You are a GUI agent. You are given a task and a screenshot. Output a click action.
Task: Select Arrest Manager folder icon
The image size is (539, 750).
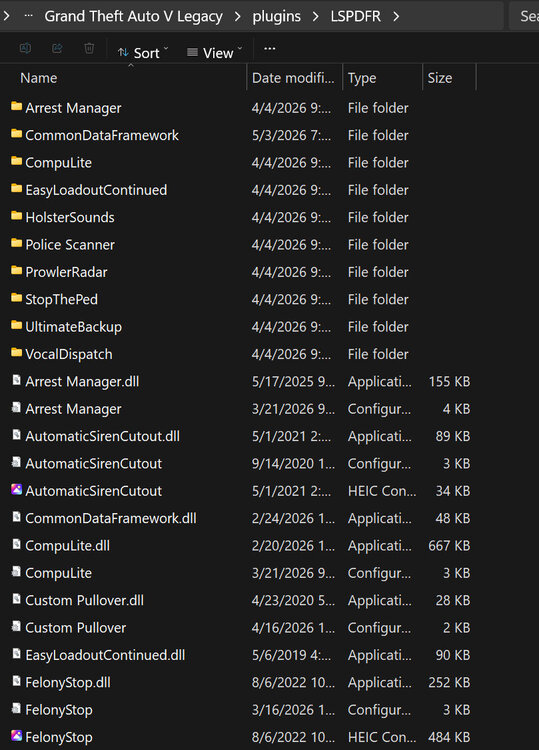pyautogui.click(x=16, y=106)
